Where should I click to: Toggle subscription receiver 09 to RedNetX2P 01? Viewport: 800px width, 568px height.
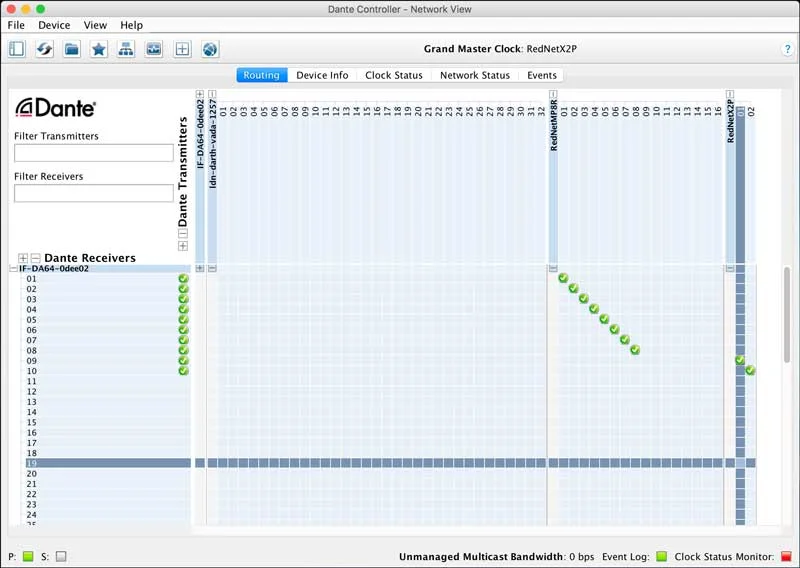740,360
